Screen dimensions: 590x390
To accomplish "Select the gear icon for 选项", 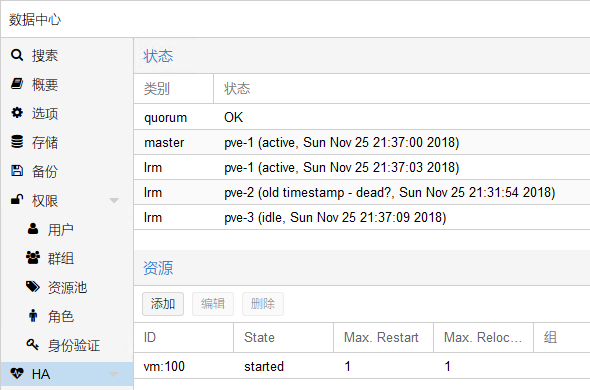I will click(17, 113).
